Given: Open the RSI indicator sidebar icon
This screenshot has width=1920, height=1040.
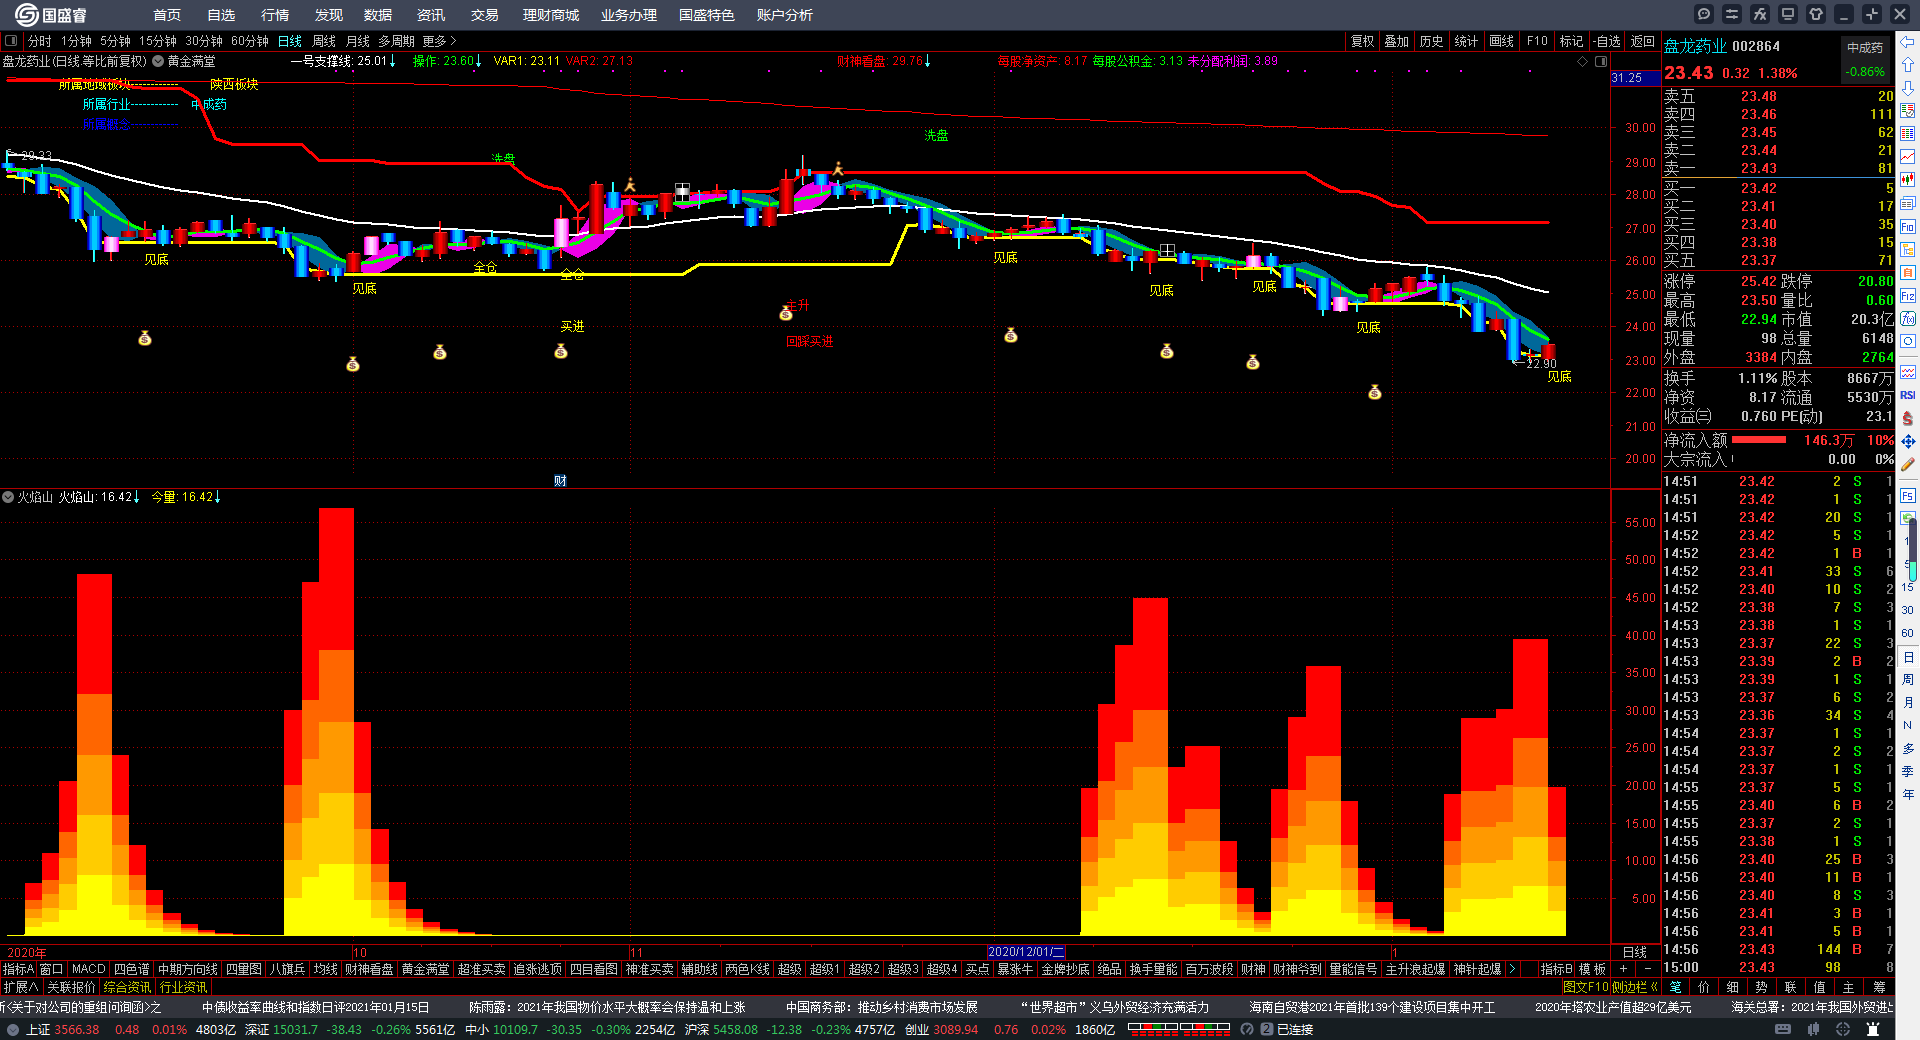Looking at the screenshot, I should (1908, 395).
